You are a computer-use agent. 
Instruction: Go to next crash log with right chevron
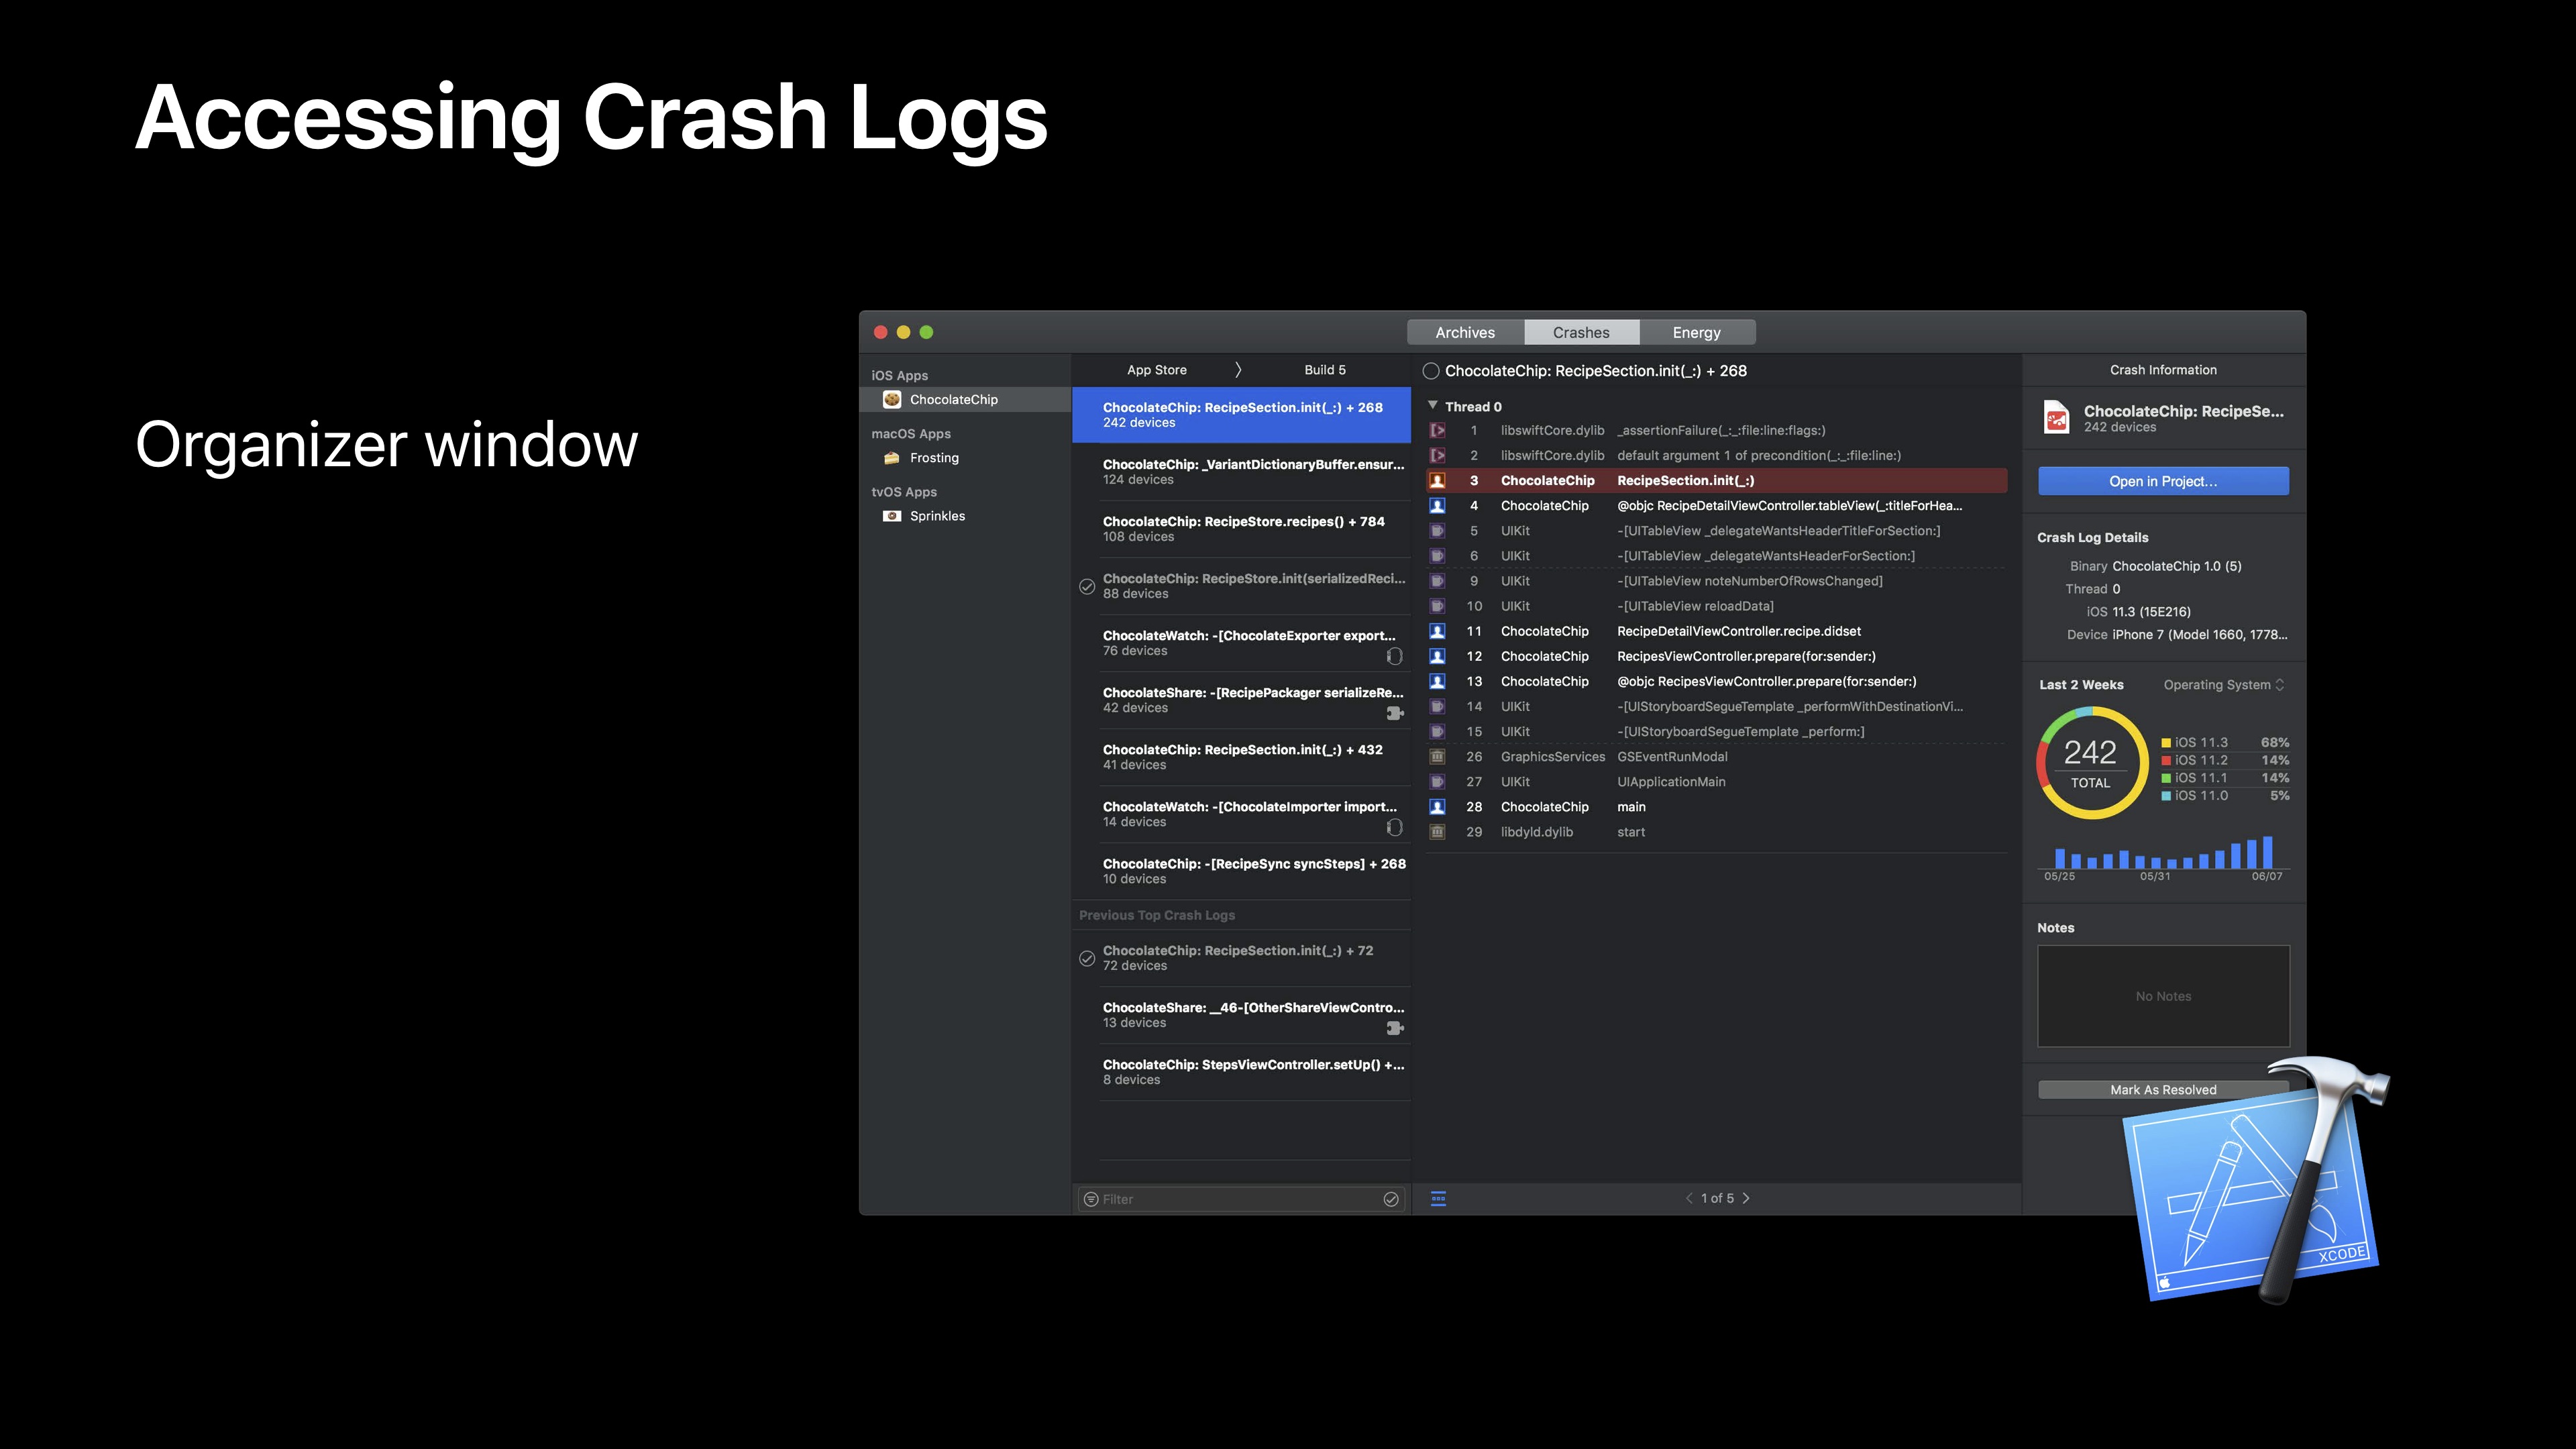pyautogui.click(x=1746, y=1198)
